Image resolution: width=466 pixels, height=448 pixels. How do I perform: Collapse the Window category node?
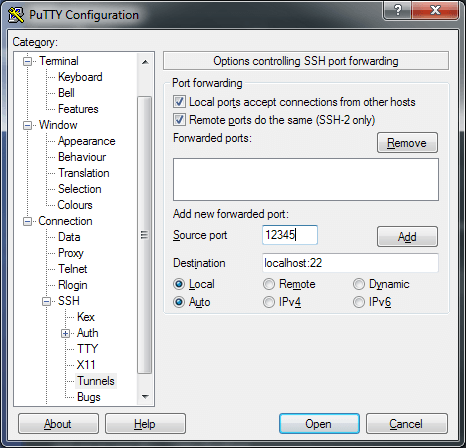pos(27,126)
